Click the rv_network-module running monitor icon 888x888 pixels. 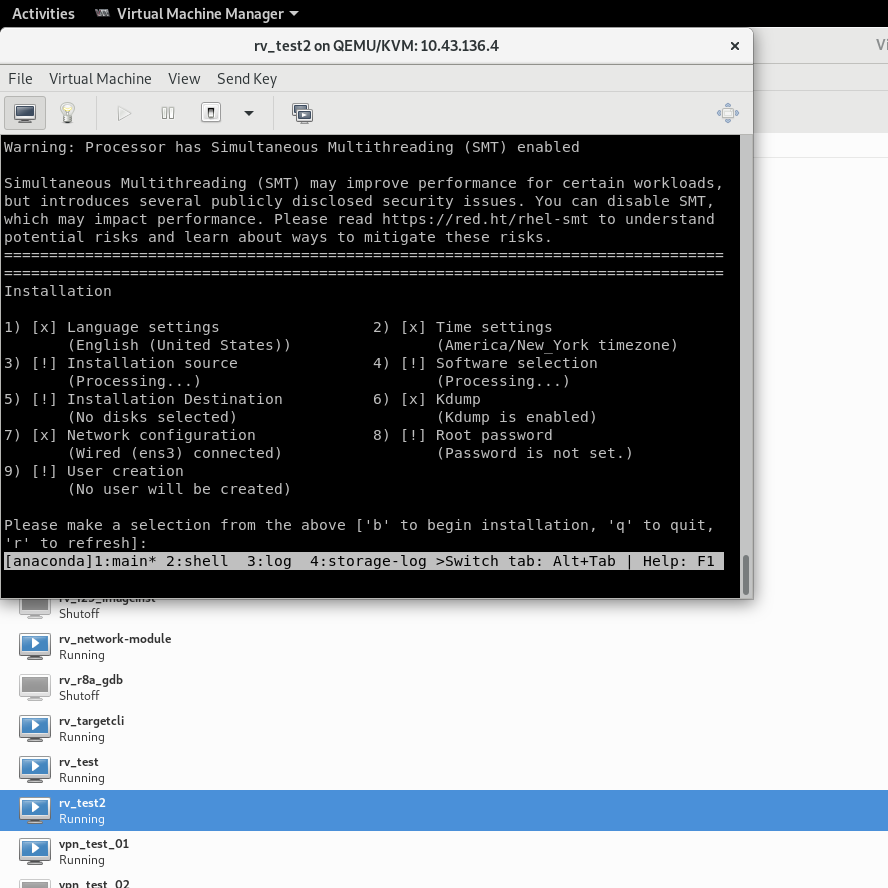35,646
